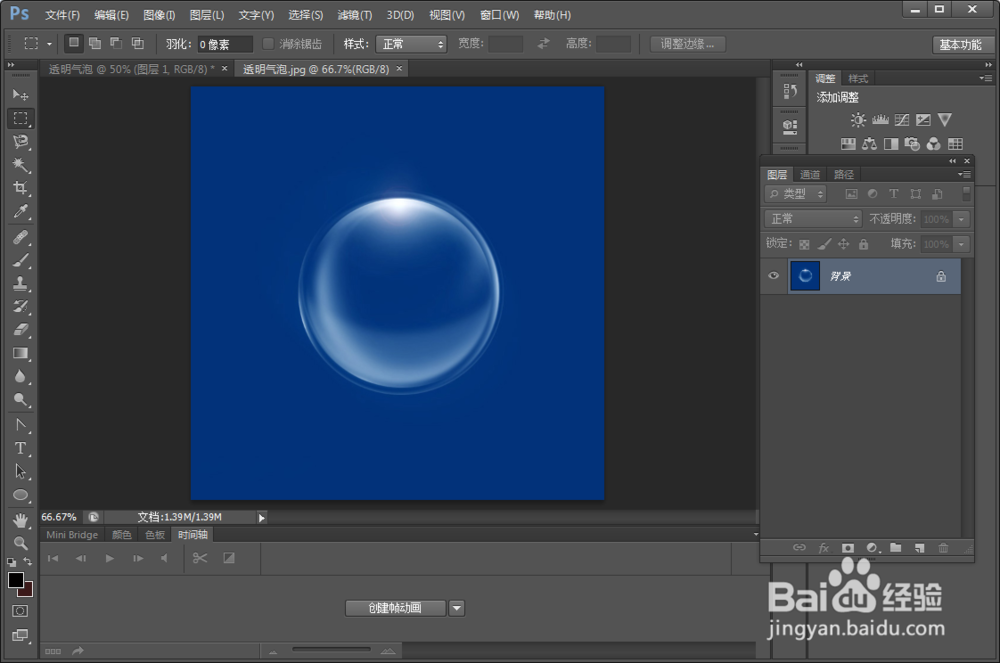
Task: Switch to the 路径 tab
Action: (844, 174)
